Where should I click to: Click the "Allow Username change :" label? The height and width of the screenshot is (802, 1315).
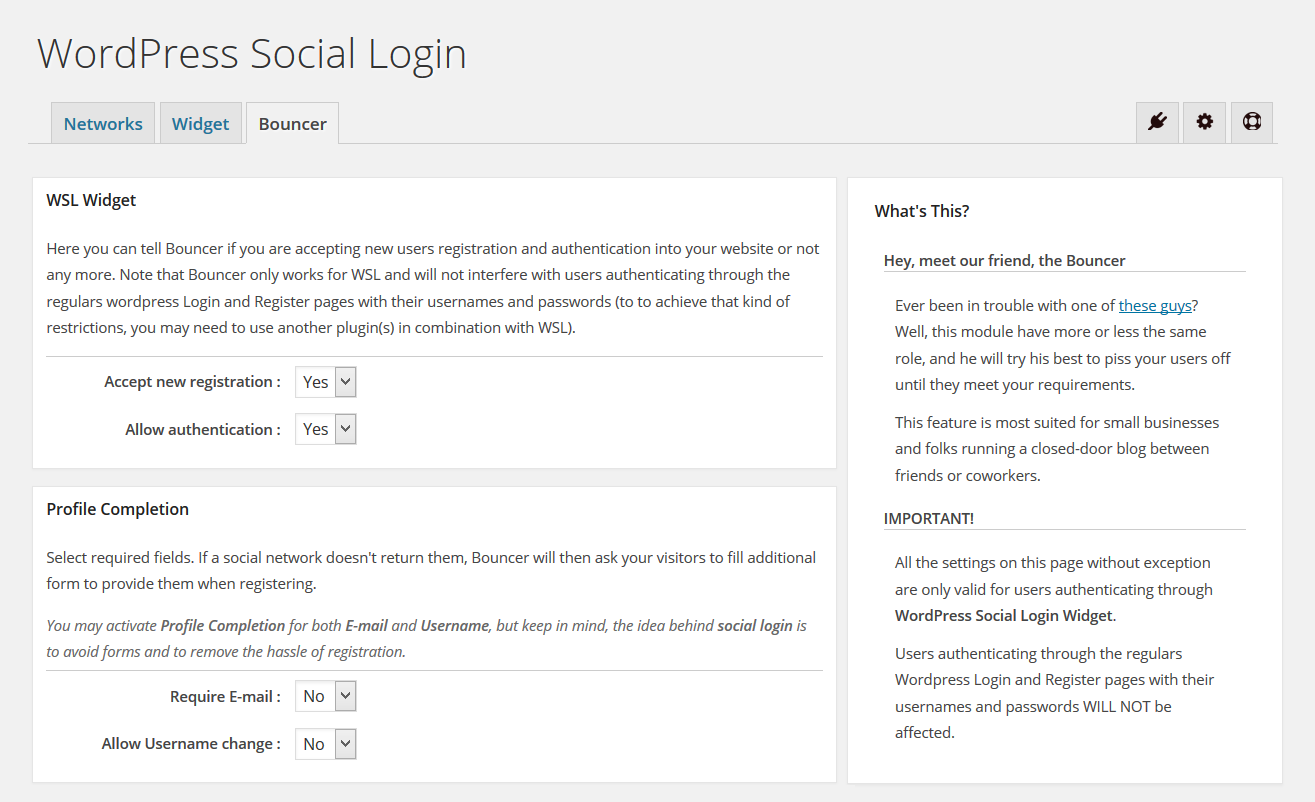pos(191,744)
